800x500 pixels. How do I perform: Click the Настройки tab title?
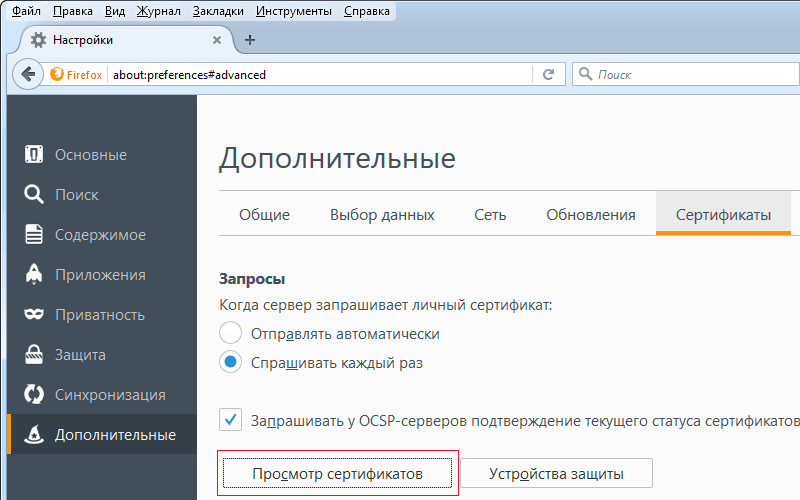pyautogui.click(x=83, y=40)
